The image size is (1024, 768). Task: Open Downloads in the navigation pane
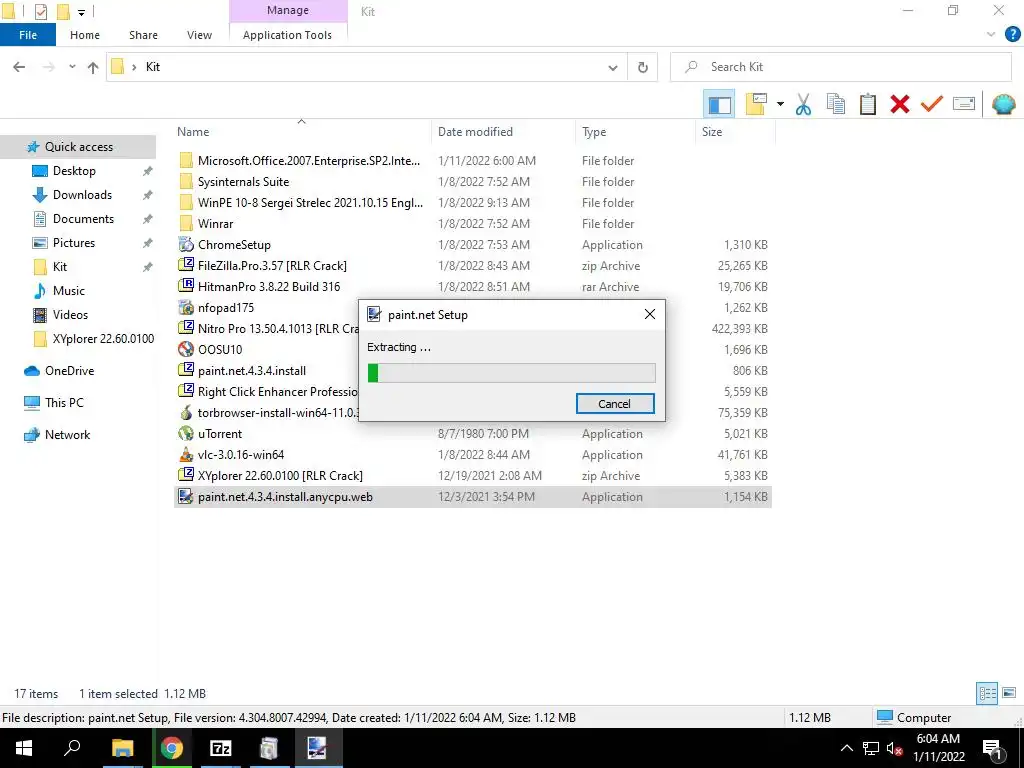pos(82,195)
